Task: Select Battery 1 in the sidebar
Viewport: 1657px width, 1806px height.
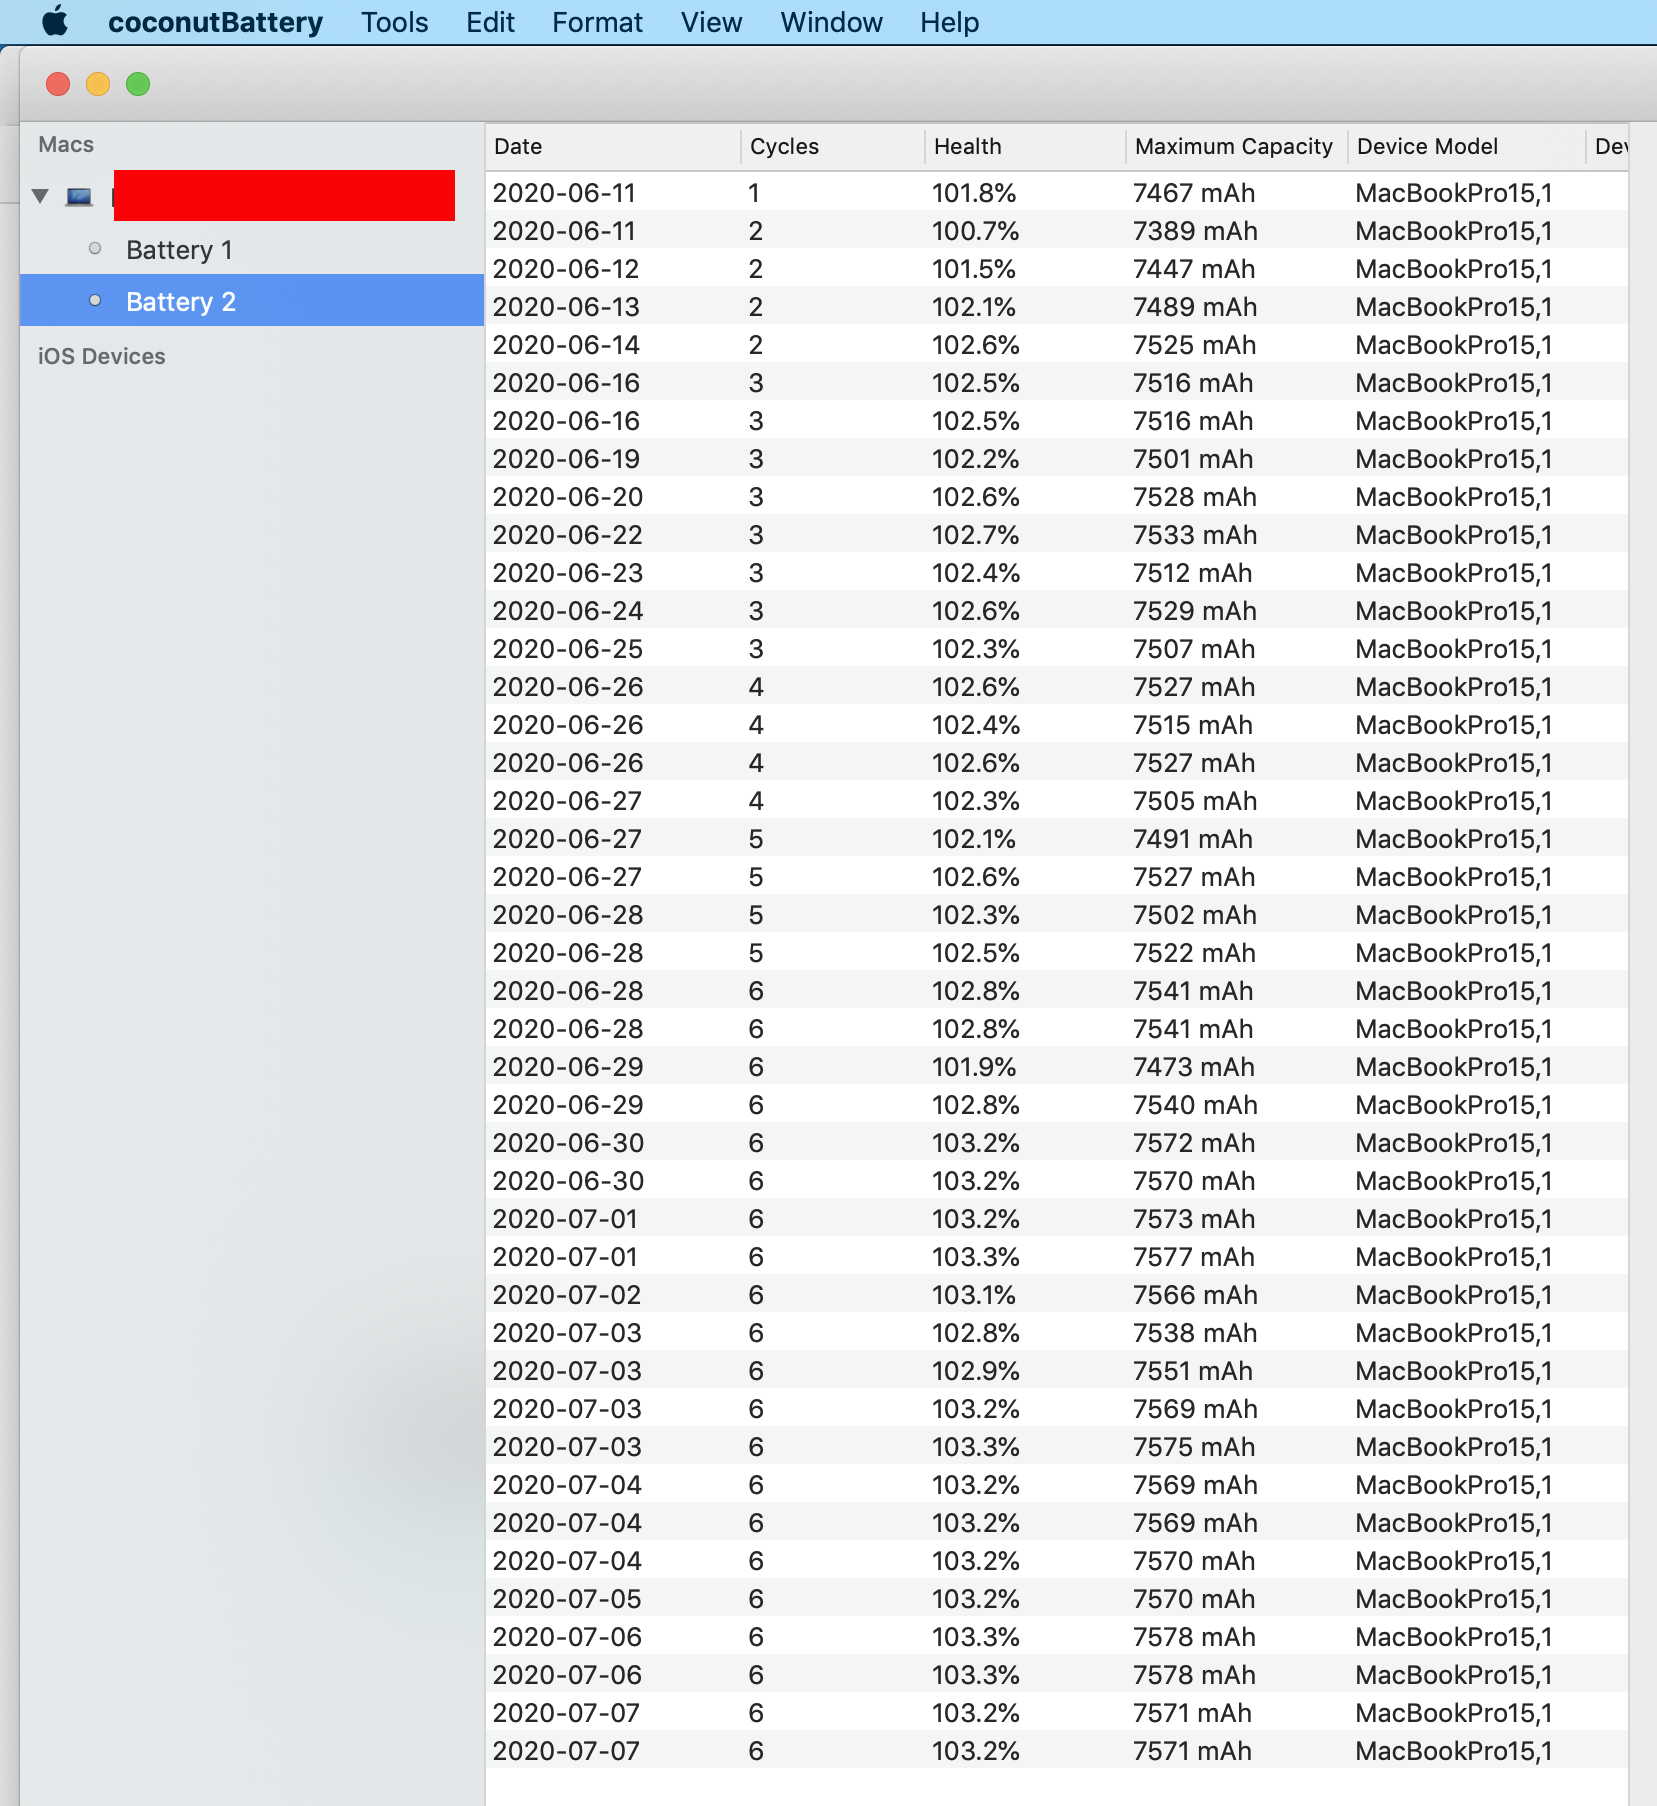Action: coord(252,250)
